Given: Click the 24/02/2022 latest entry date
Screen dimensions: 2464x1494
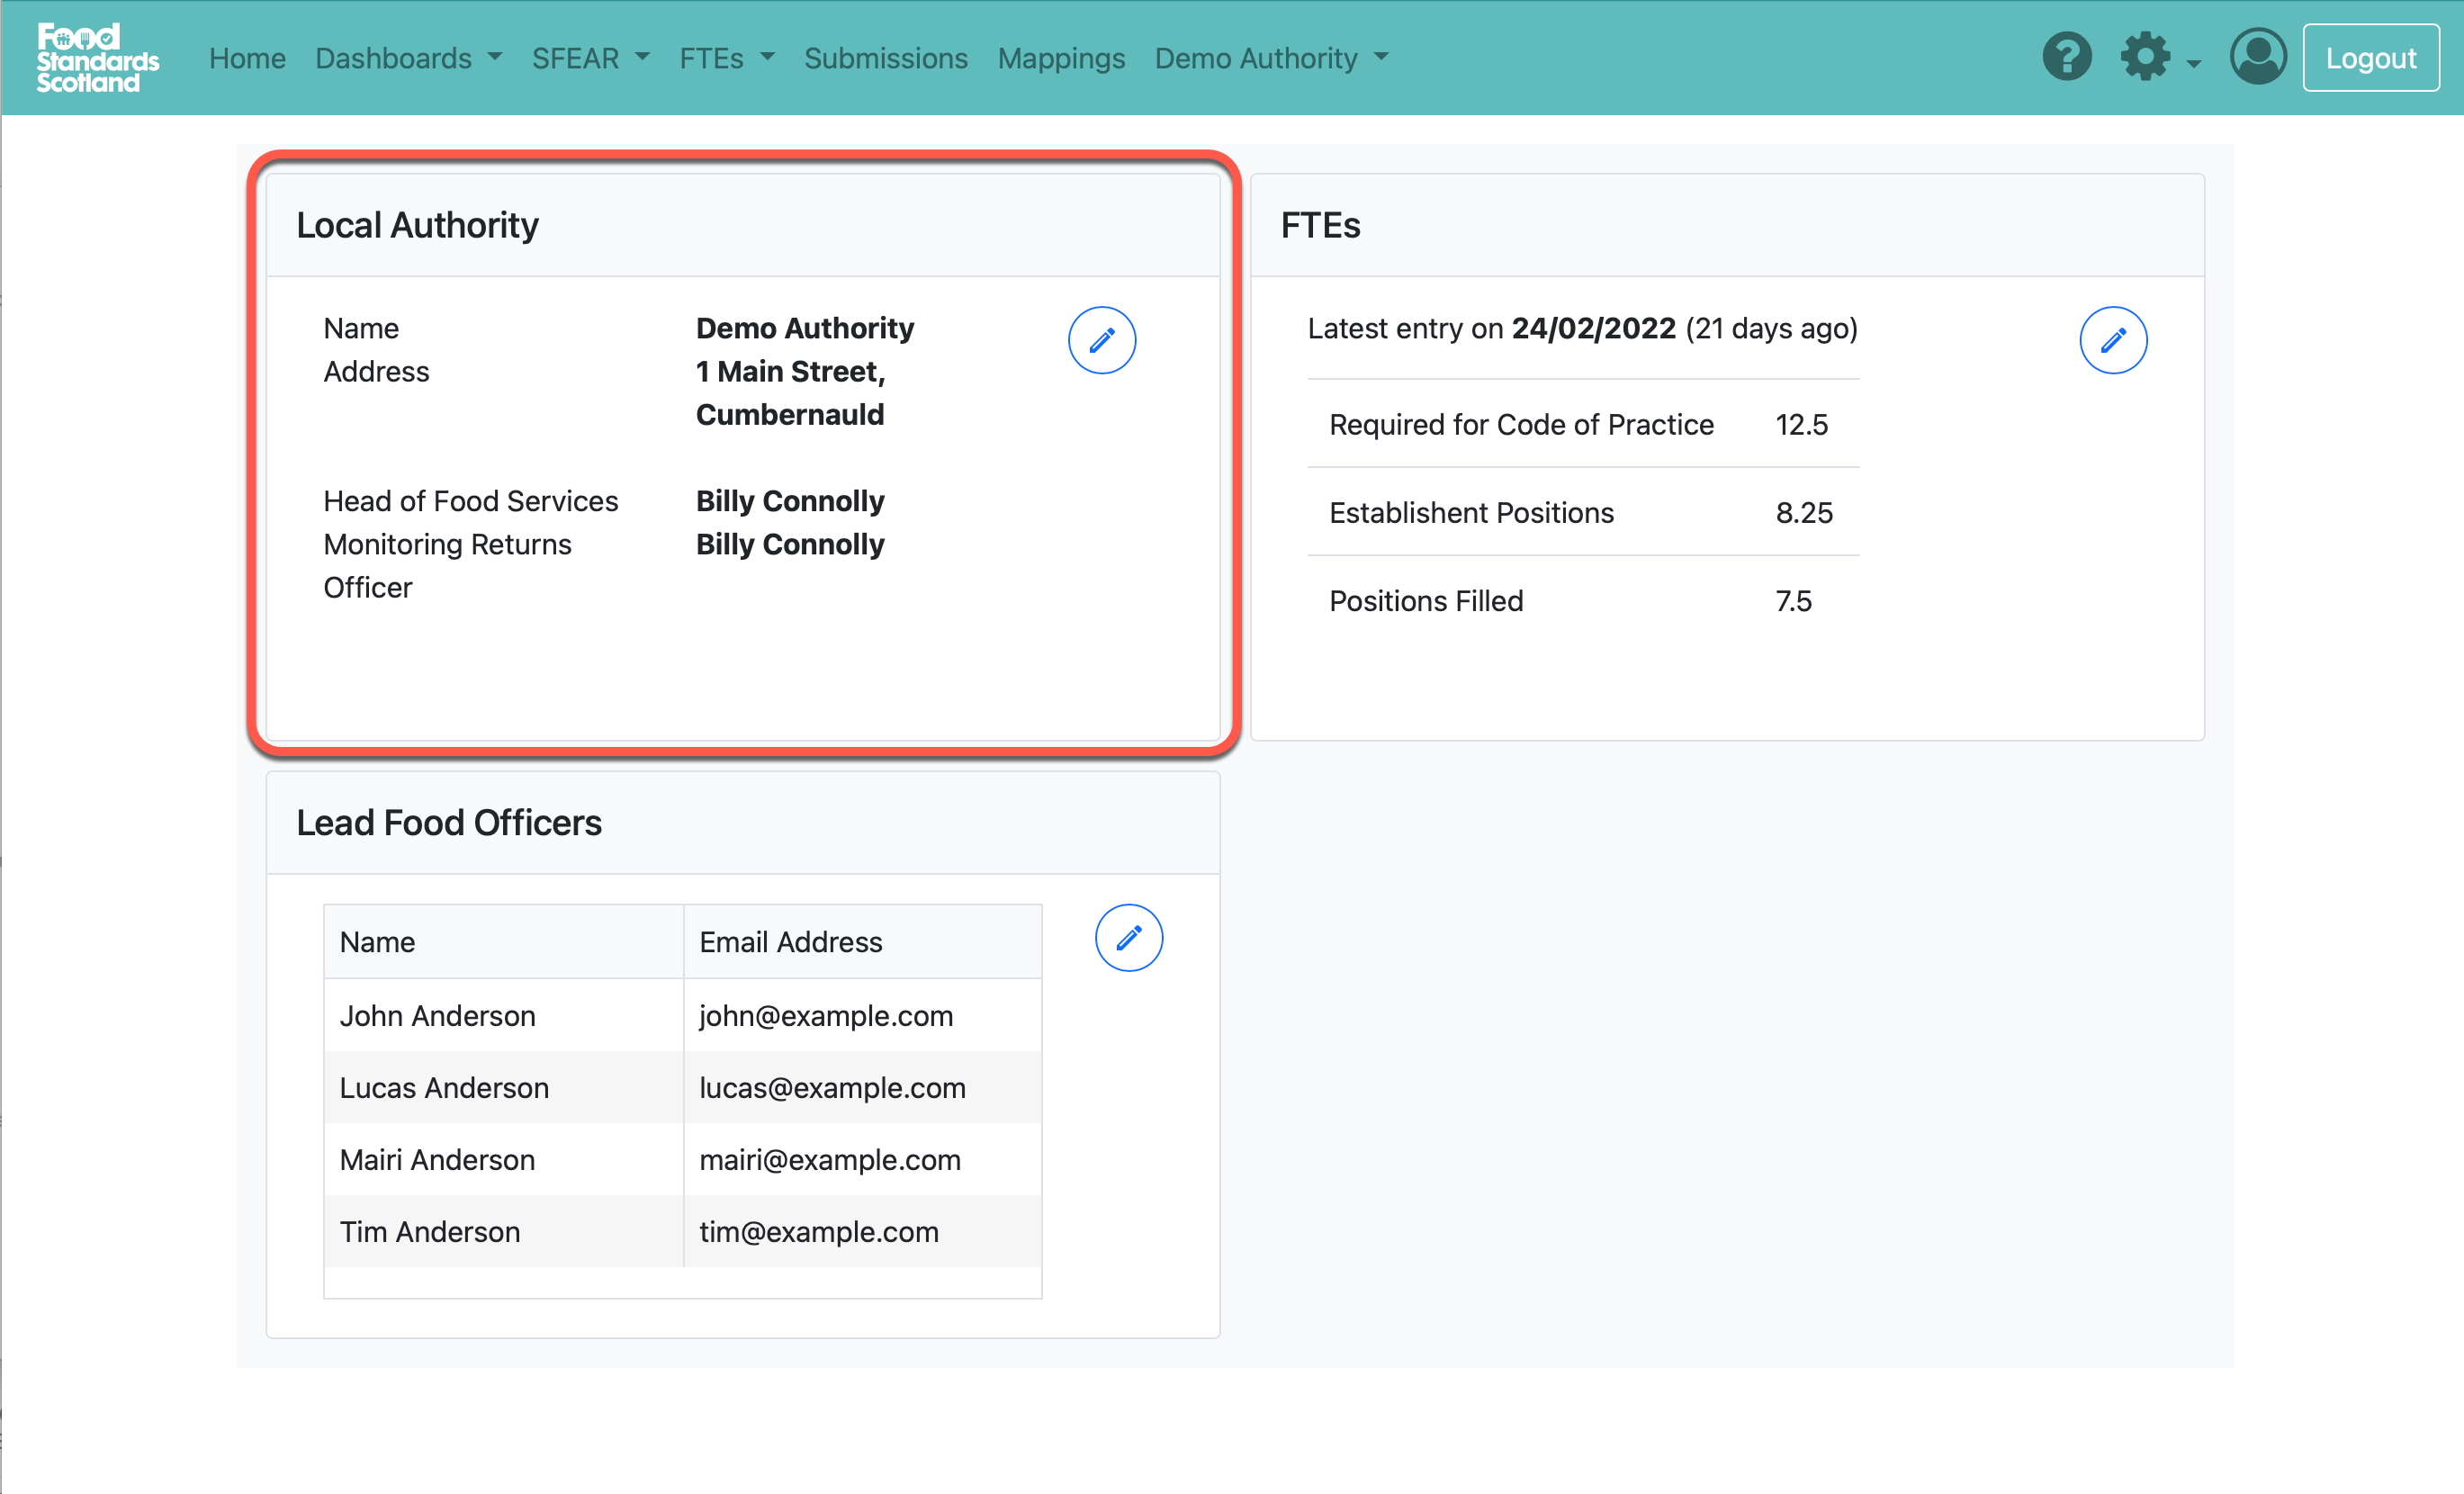Looking at the screenshot, I should click(x=1593, y=328).
